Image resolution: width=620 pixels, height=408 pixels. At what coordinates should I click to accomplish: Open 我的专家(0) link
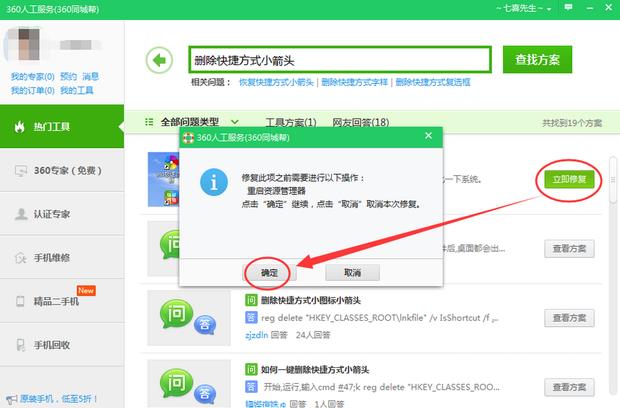32,77
